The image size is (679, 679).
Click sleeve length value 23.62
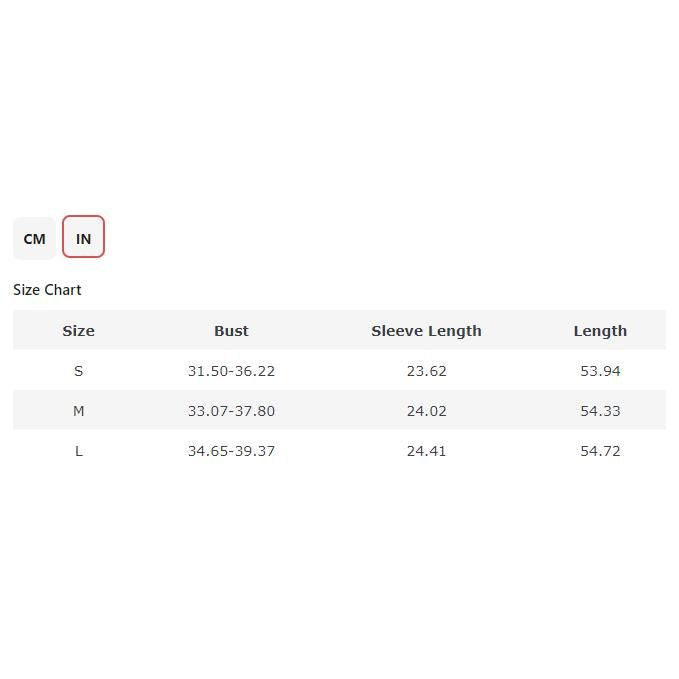426,371
